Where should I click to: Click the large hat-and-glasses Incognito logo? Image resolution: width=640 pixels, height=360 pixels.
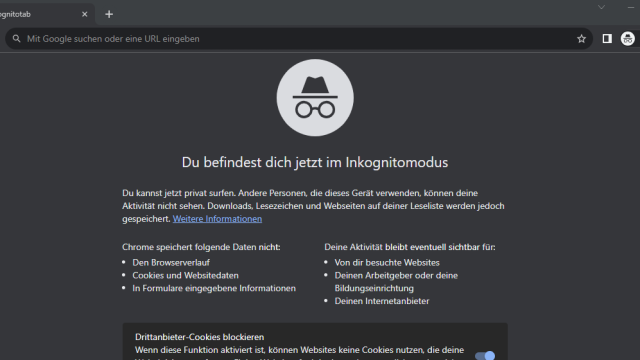coord(315,98)
